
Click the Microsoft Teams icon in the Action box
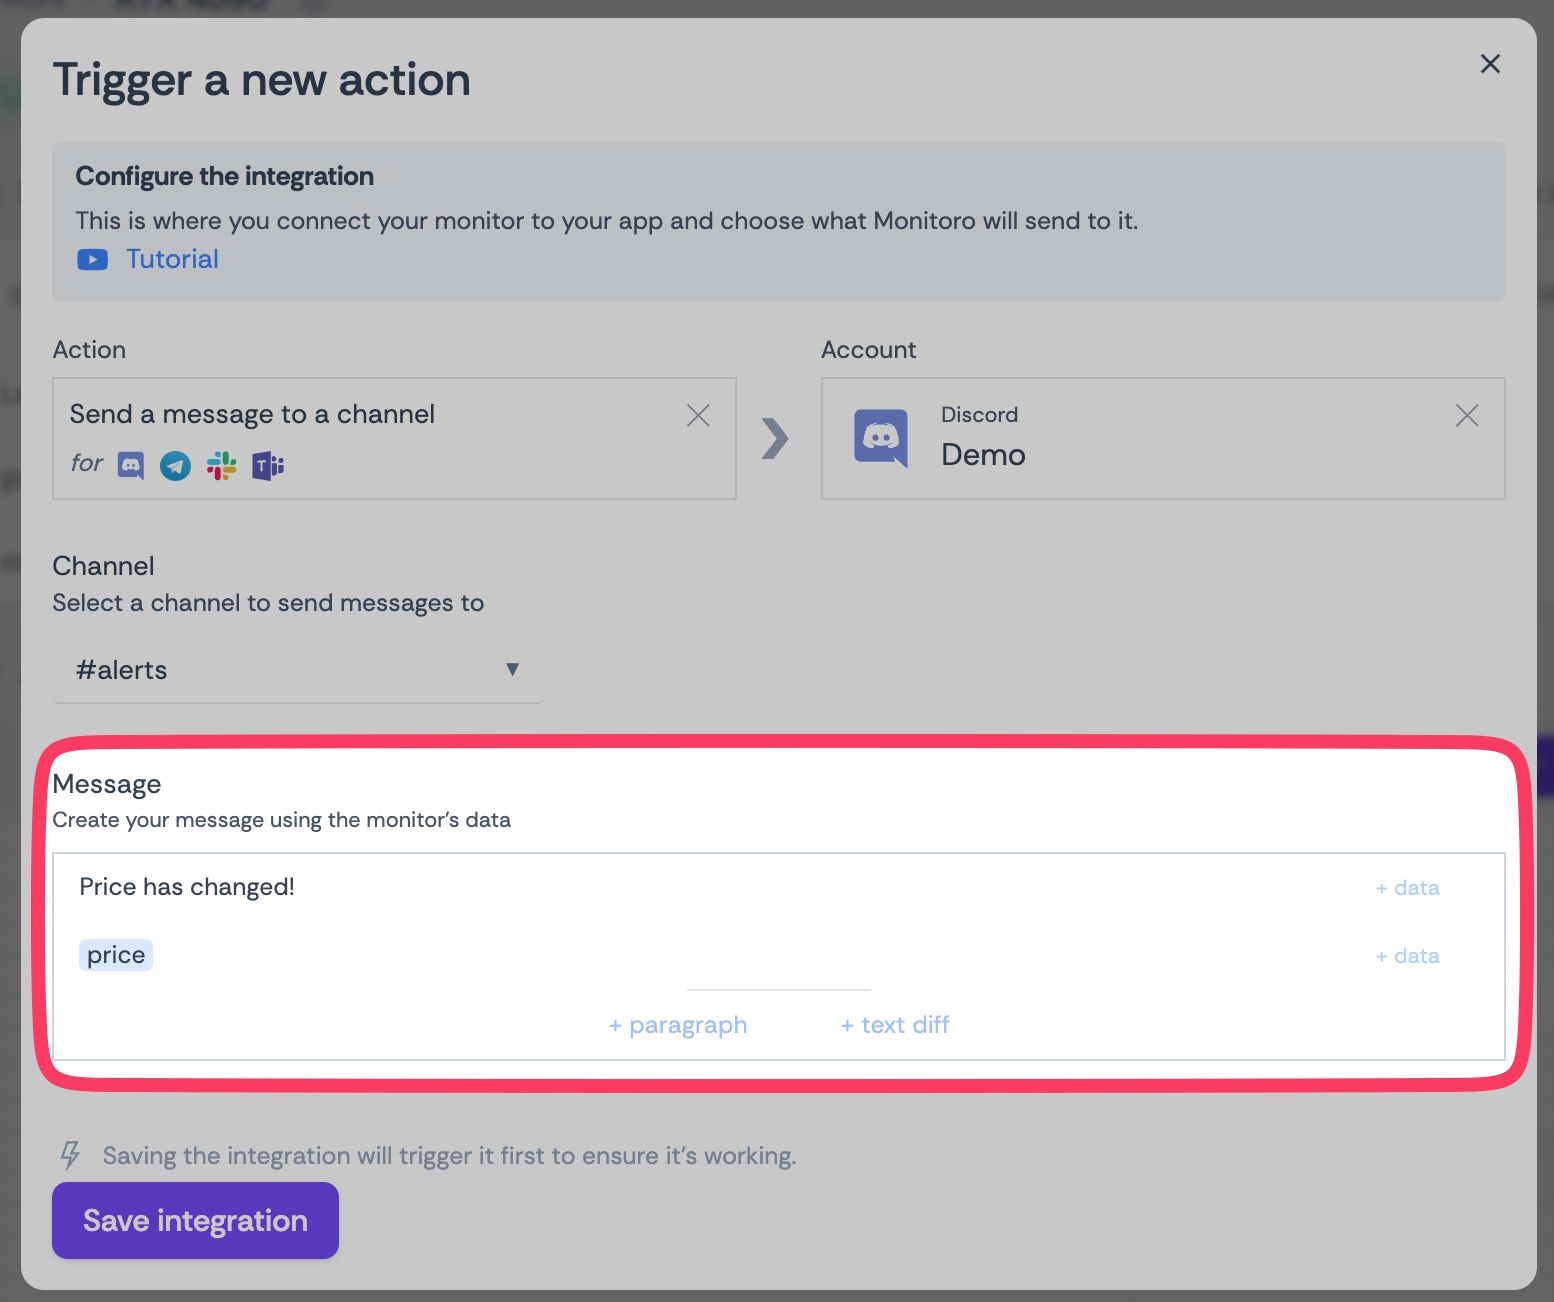(268, 466)
